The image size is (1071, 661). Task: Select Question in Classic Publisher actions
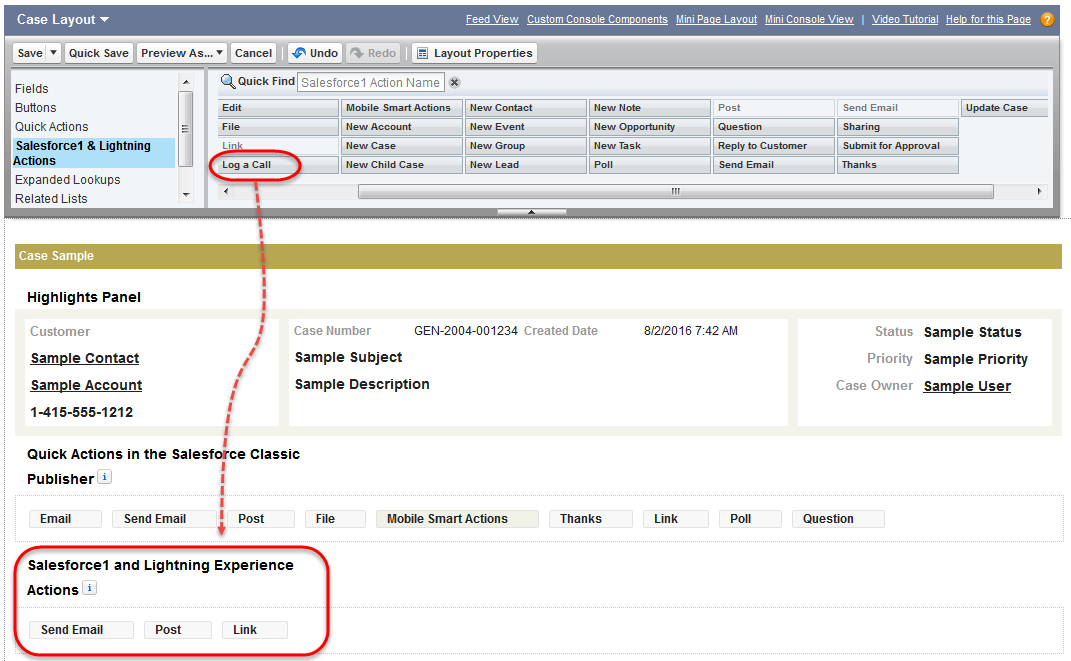pyautogui.click(x=838, y=519)
